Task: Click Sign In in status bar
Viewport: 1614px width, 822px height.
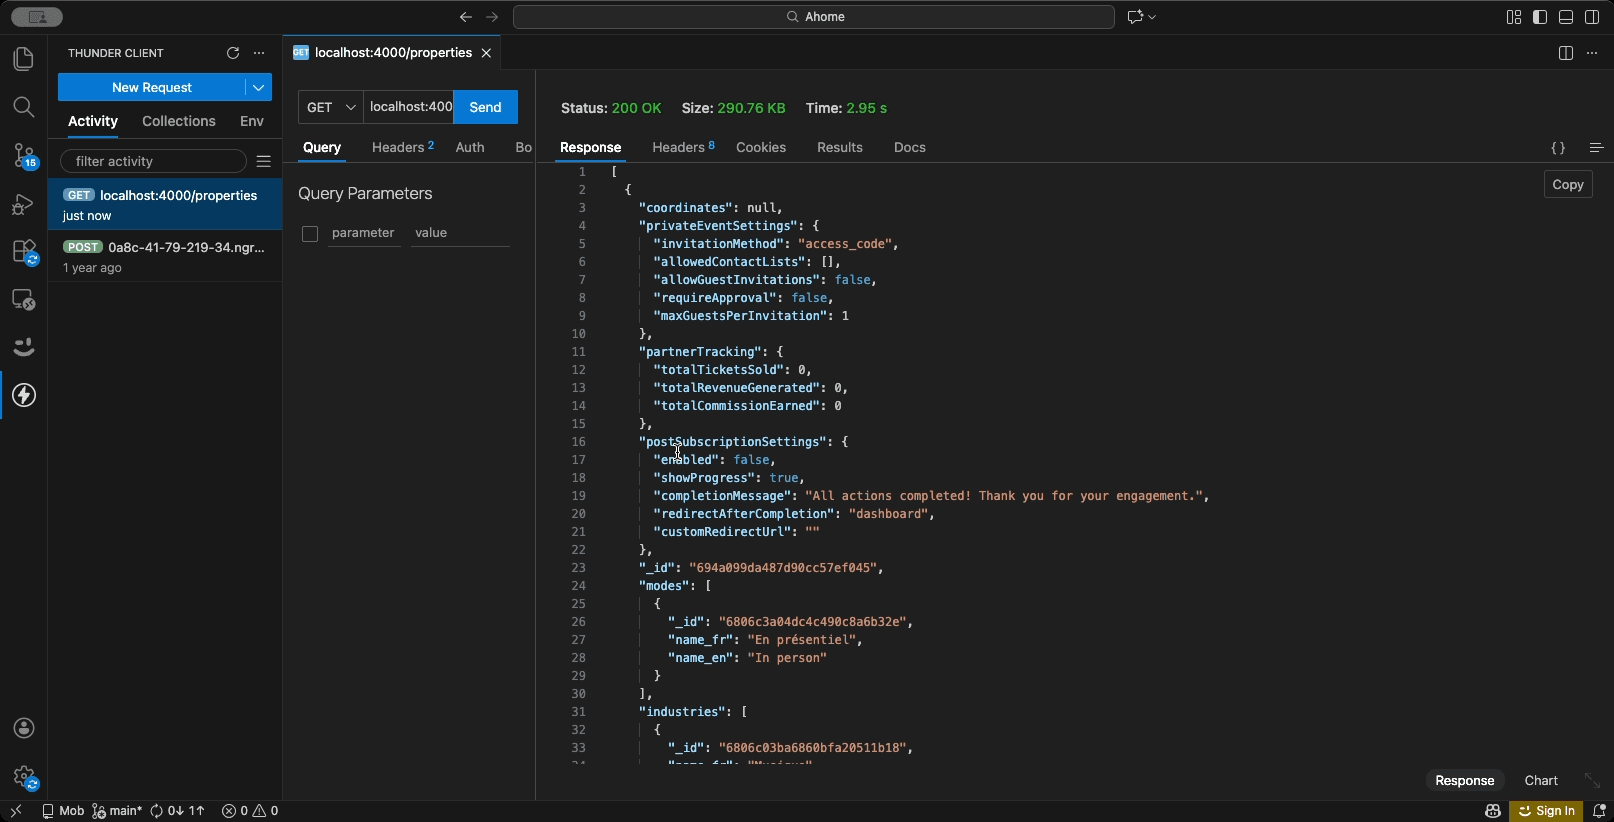Action: pos(1547,811)
